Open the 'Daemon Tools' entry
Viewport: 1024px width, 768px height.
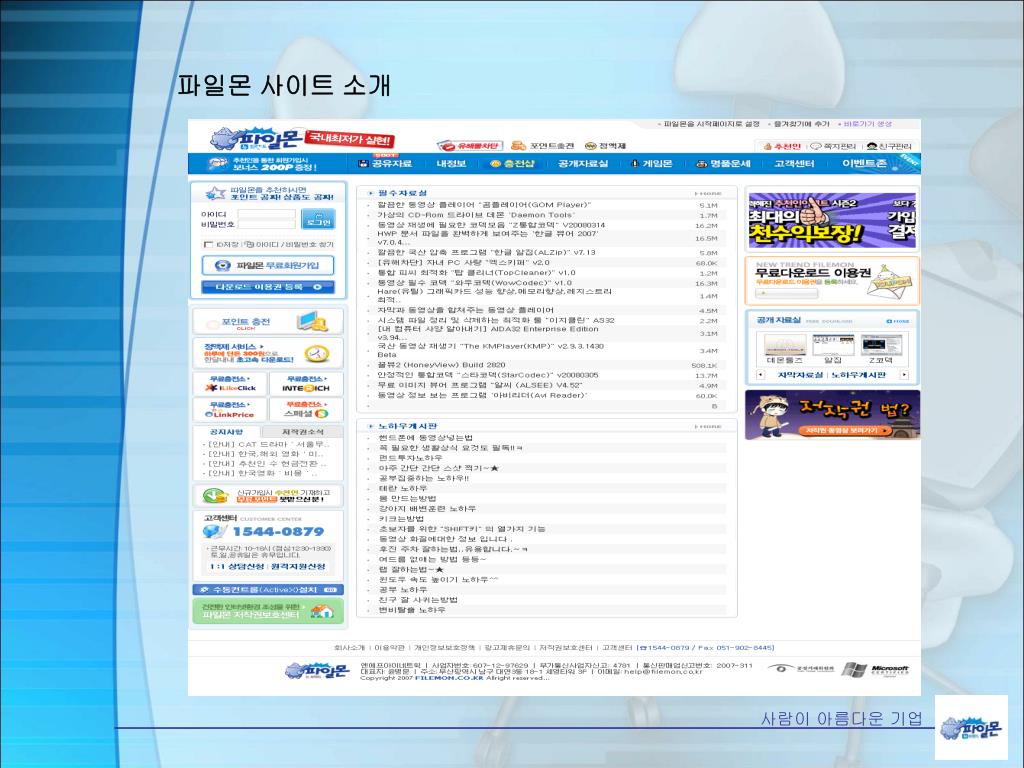tap(475, 215)
